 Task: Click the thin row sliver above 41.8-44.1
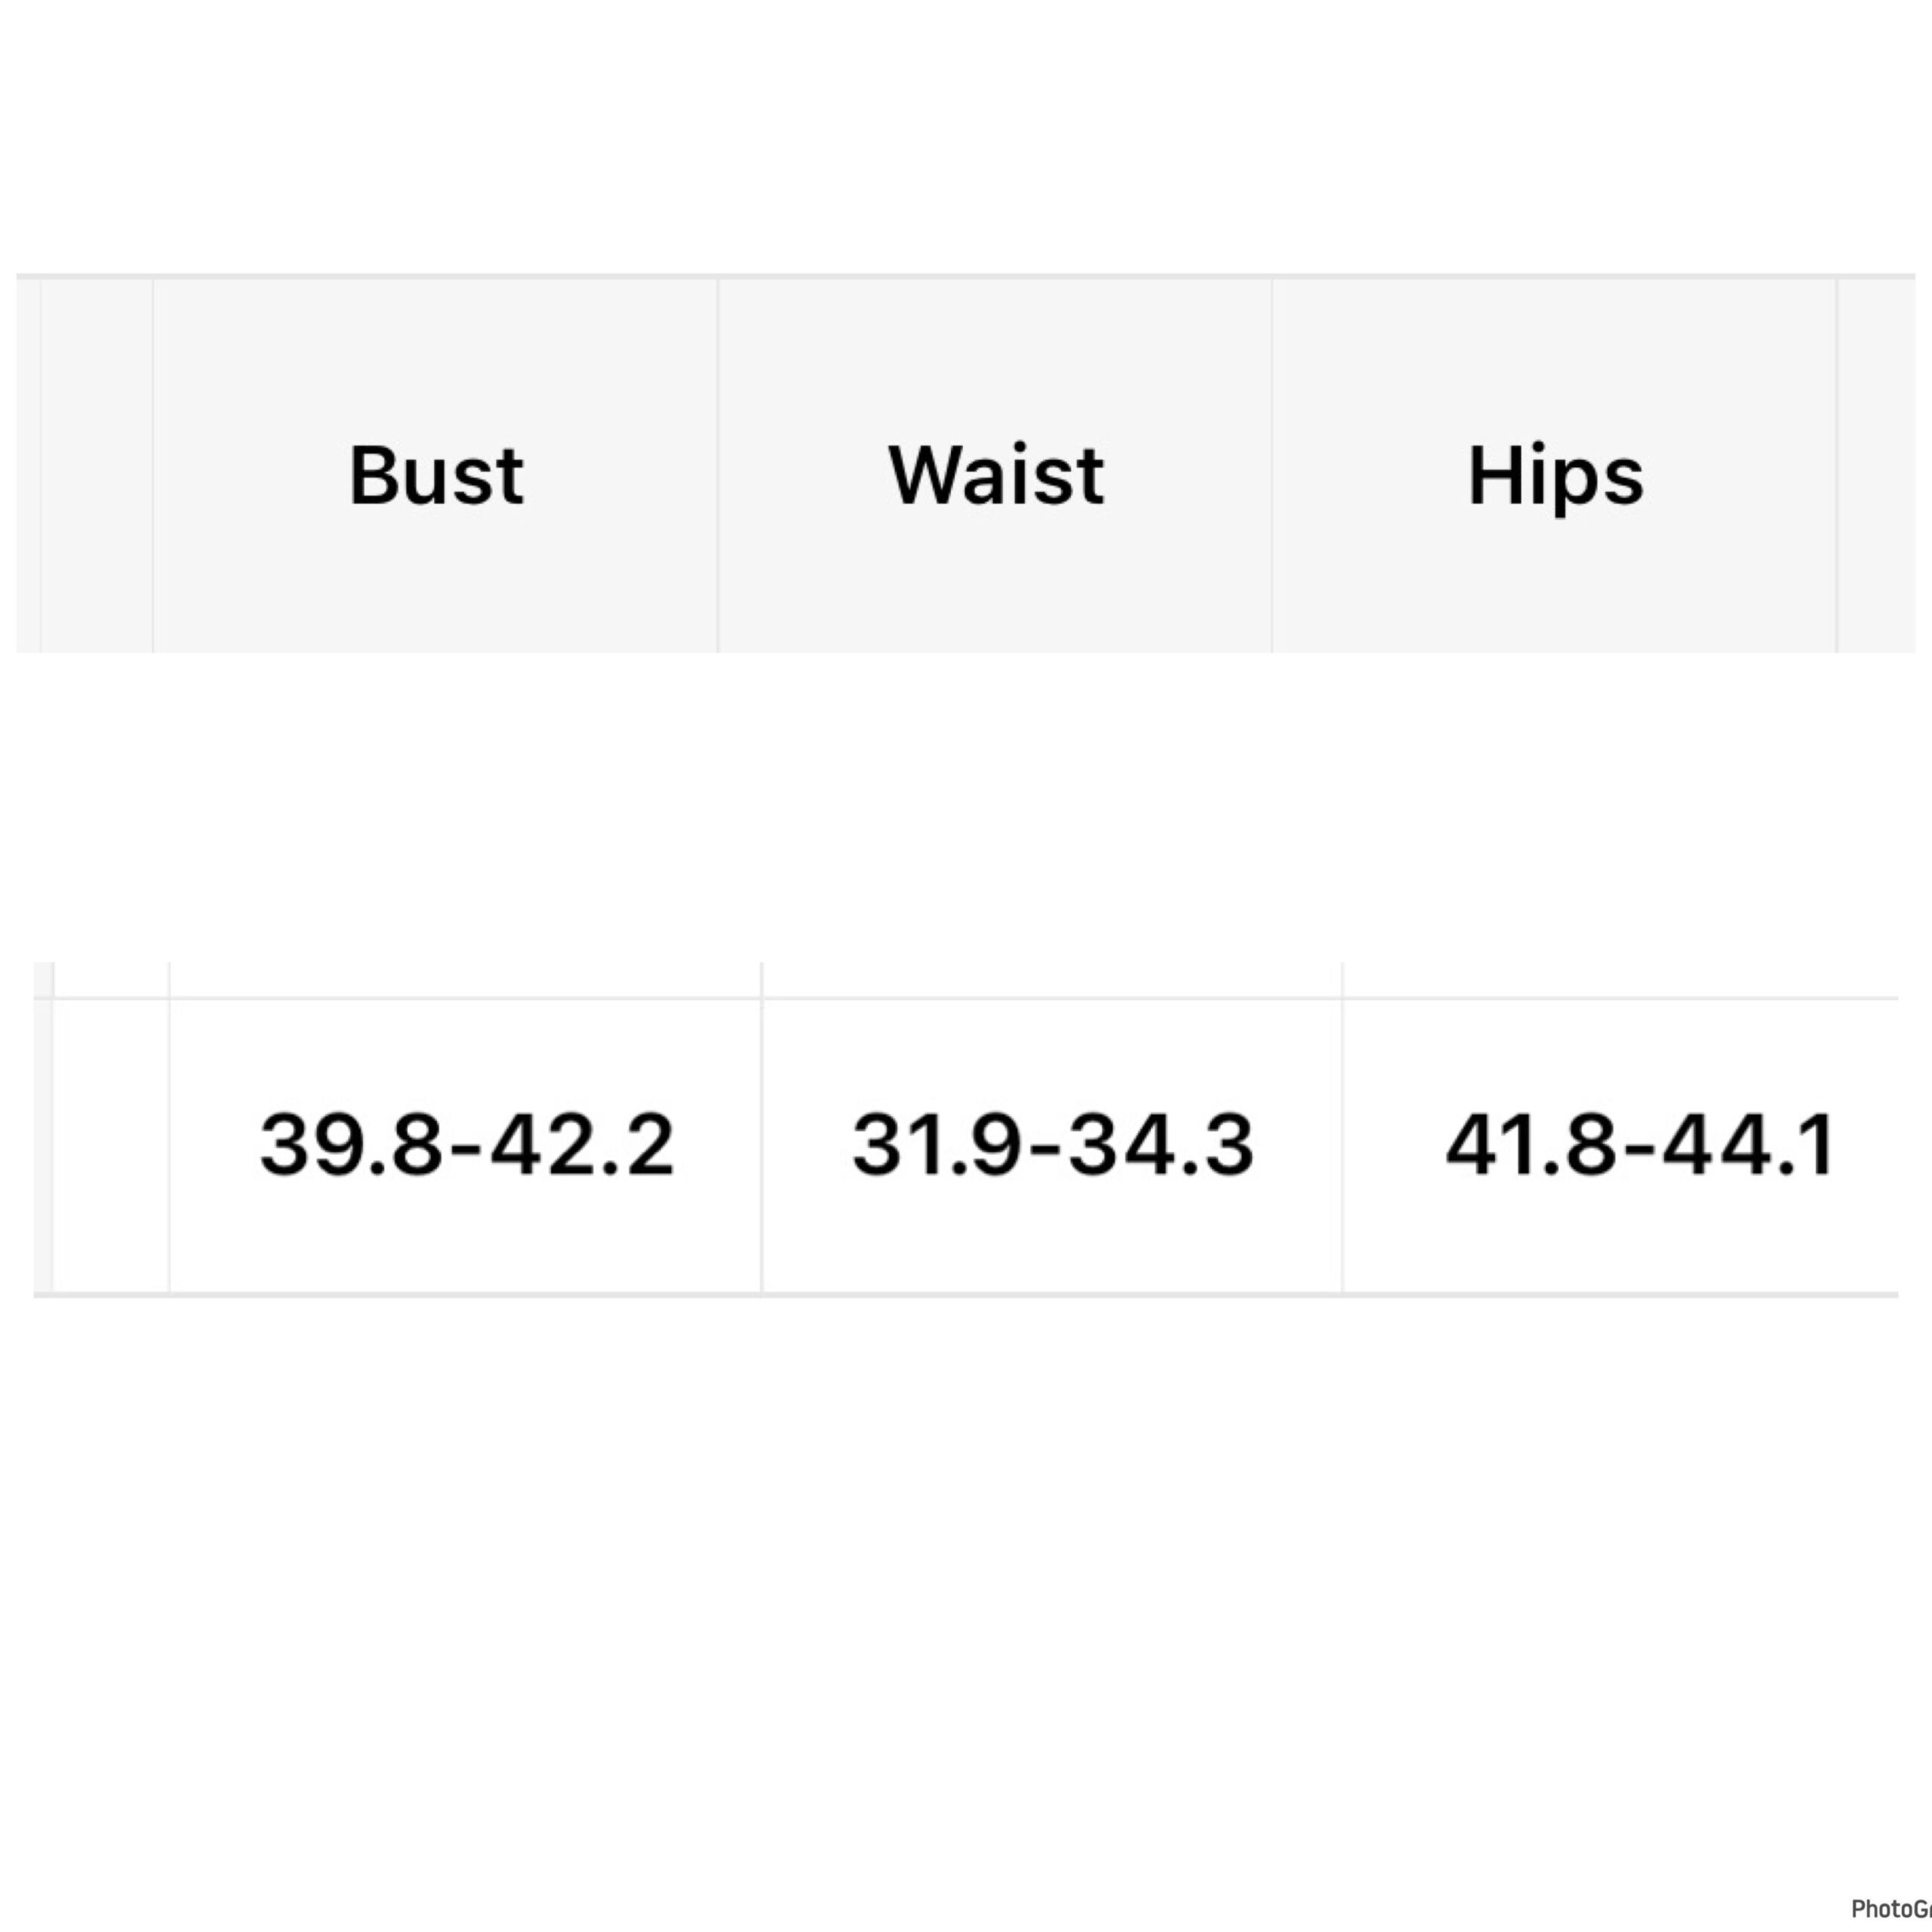[x=1620, y=980]
